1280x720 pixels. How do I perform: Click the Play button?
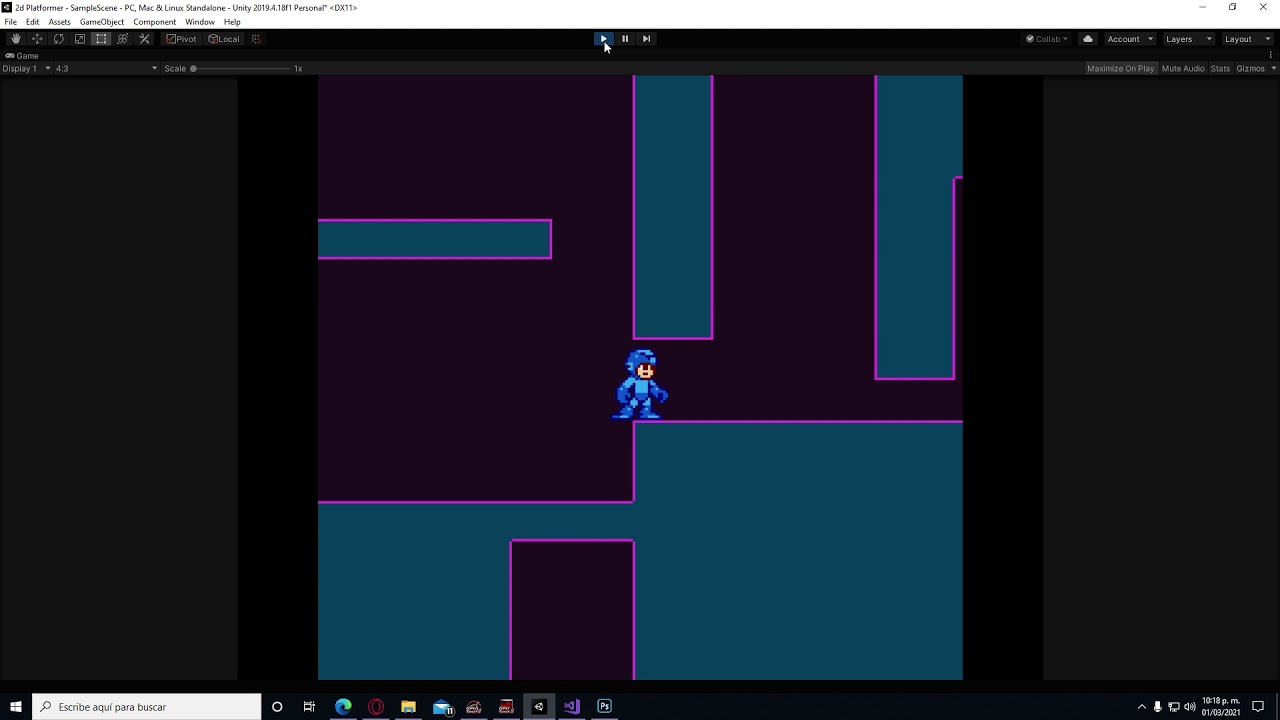coord(603,39)
